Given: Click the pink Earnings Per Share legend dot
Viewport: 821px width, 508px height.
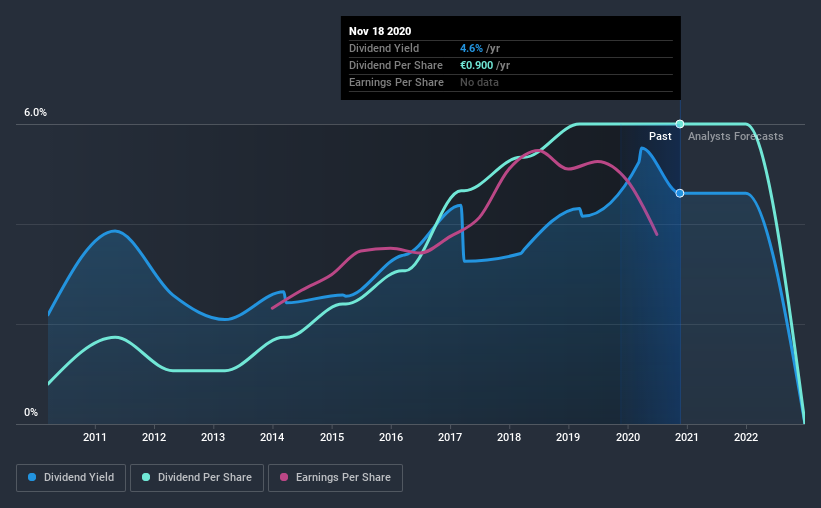Looking at the screenshot, I should [284, 477].
